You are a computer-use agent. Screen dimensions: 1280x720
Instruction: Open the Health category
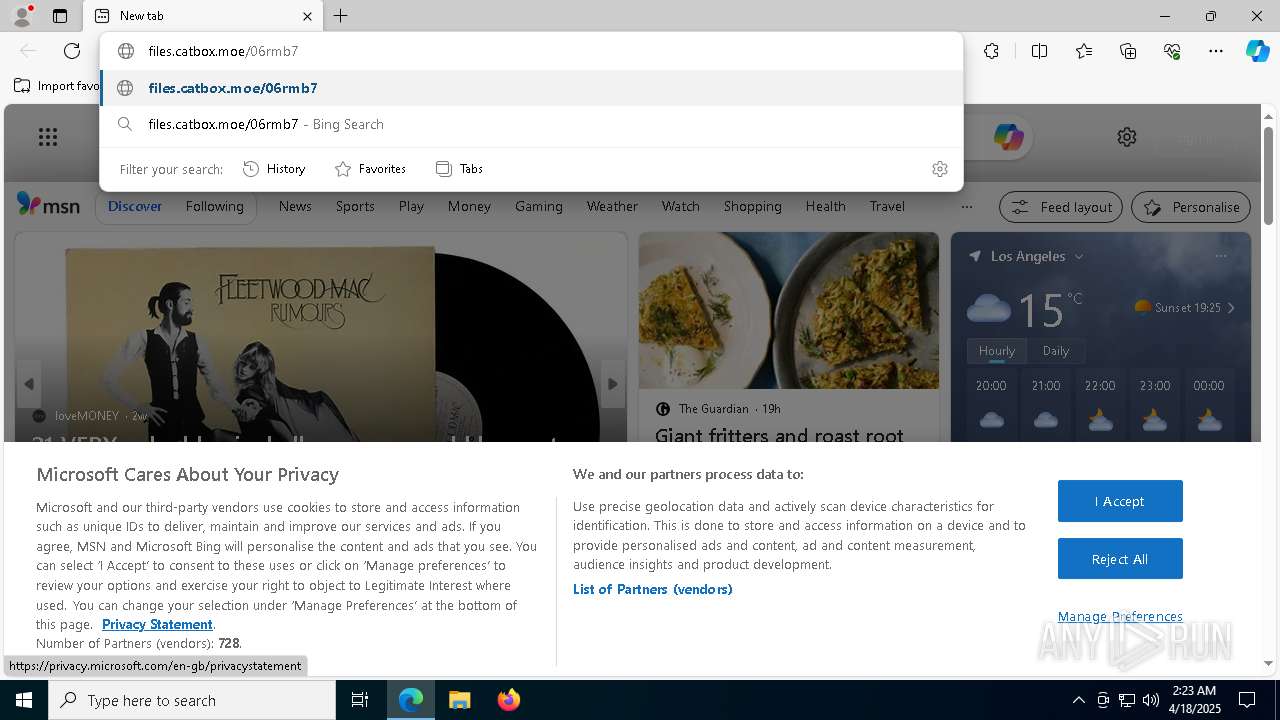click(x=825, y=206)
